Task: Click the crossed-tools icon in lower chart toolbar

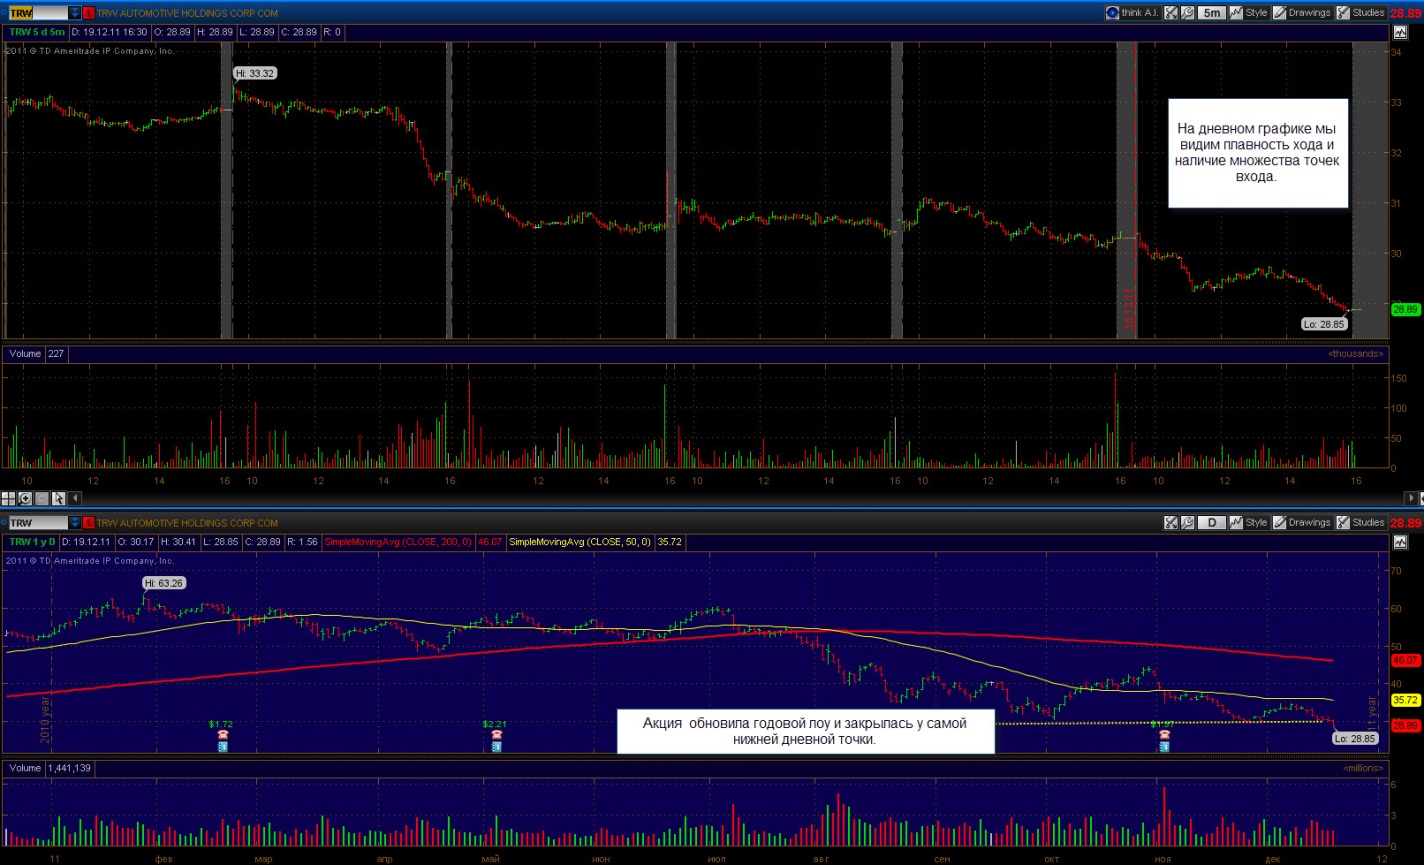Action: [1172, 522]
